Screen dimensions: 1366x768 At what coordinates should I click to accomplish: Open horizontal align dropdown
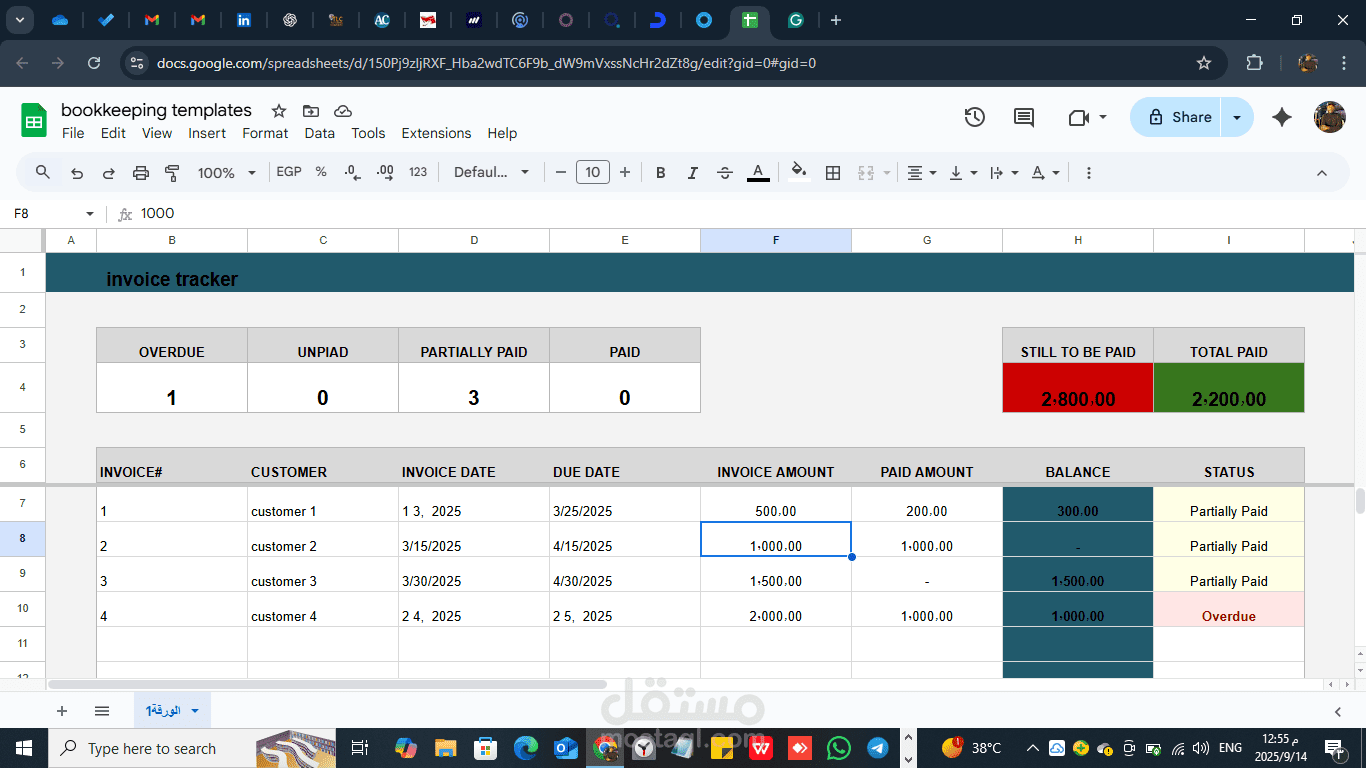(x=922, y=173)
